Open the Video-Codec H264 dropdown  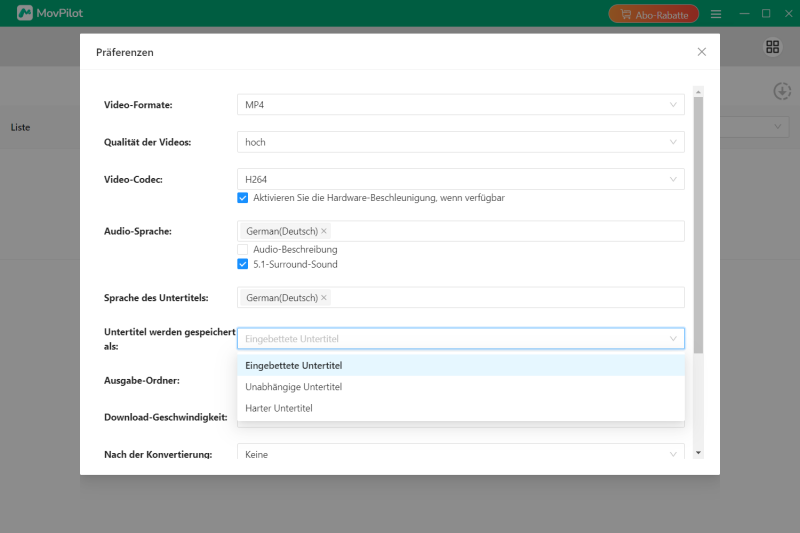point(461,179)
